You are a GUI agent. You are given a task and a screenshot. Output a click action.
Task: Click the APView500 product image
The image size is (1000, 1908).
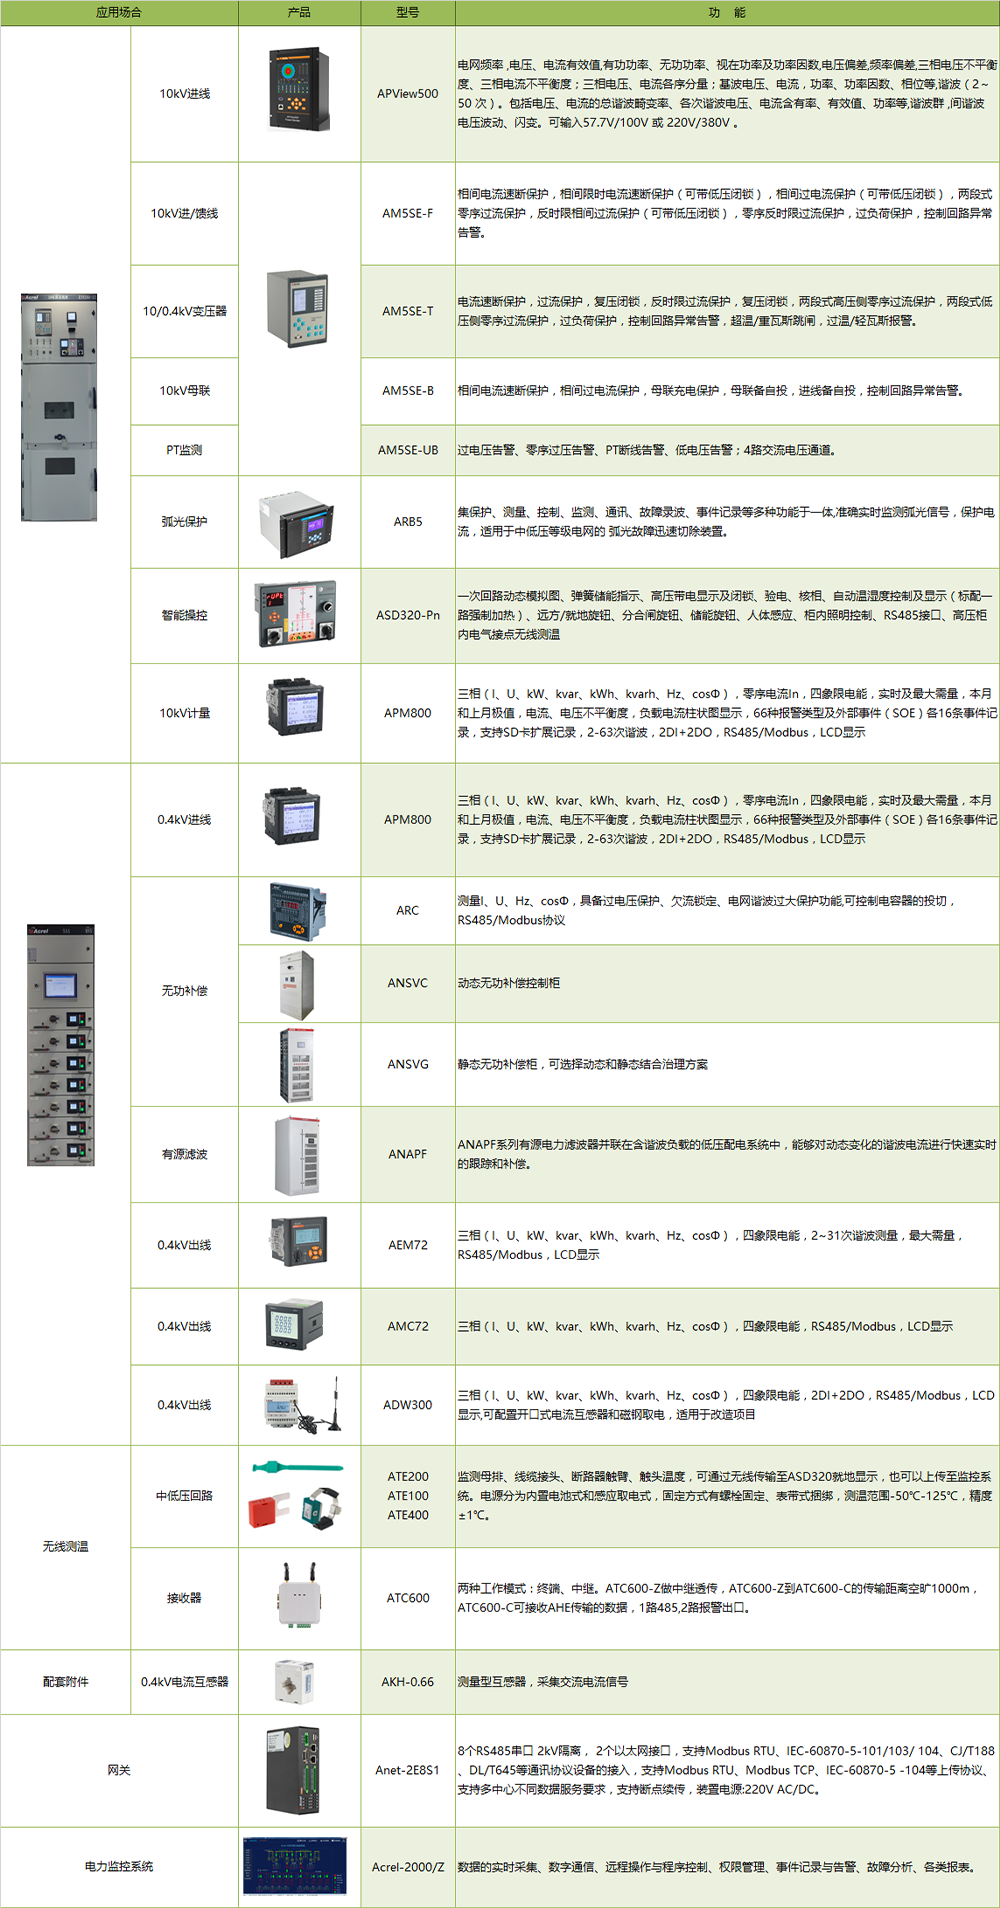tap(299, 90)
